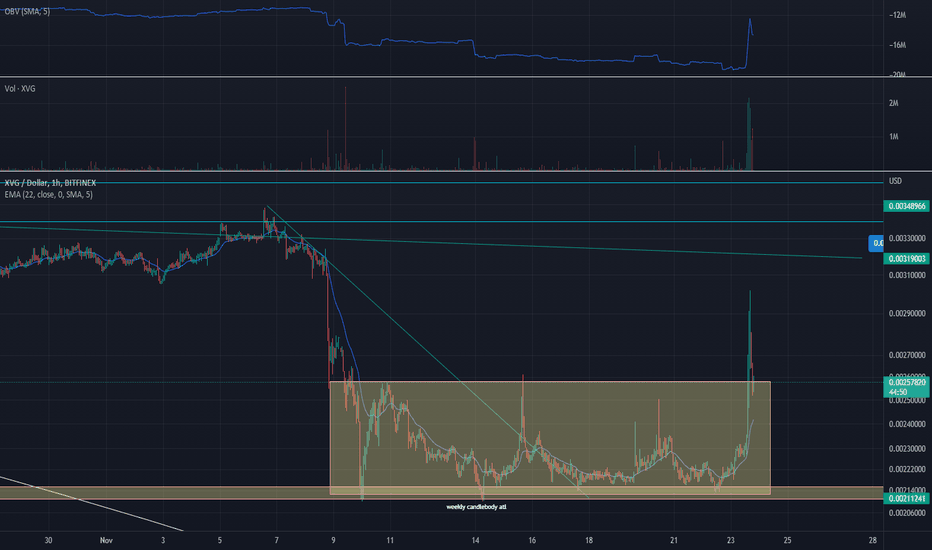Click the current price label 0.00257829
The height and width of the screenshot is (550, 932).
point(907,386)
